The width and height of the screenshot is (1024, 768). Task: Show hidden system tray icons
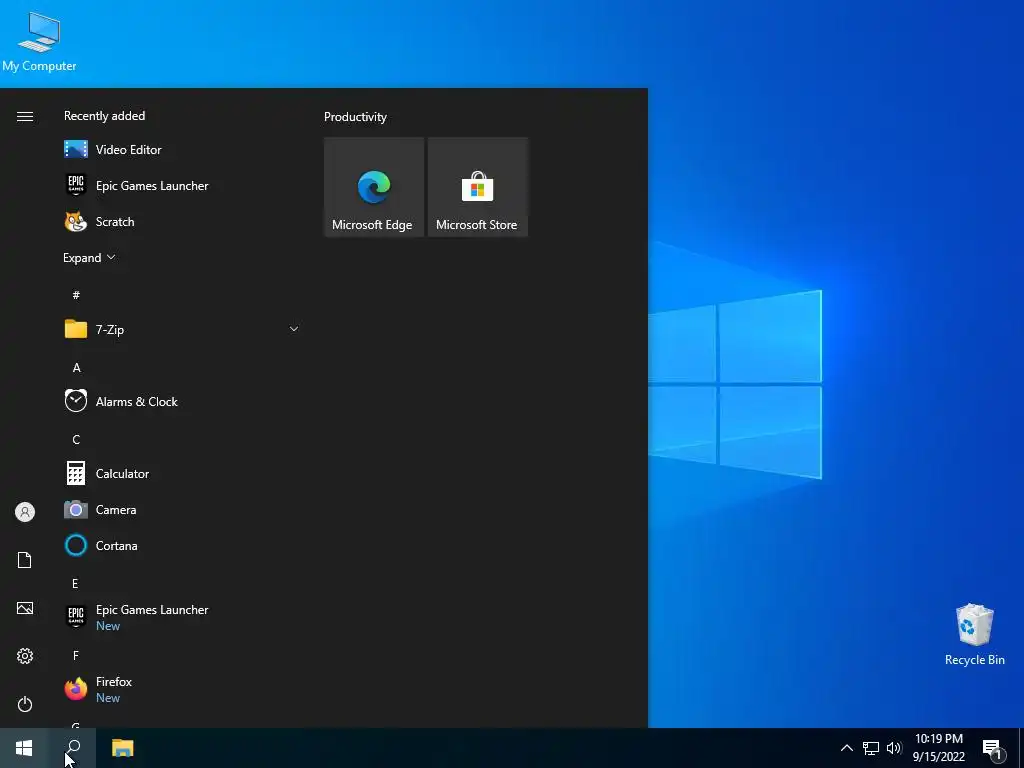pyautogui.click(x=846, y=748)
